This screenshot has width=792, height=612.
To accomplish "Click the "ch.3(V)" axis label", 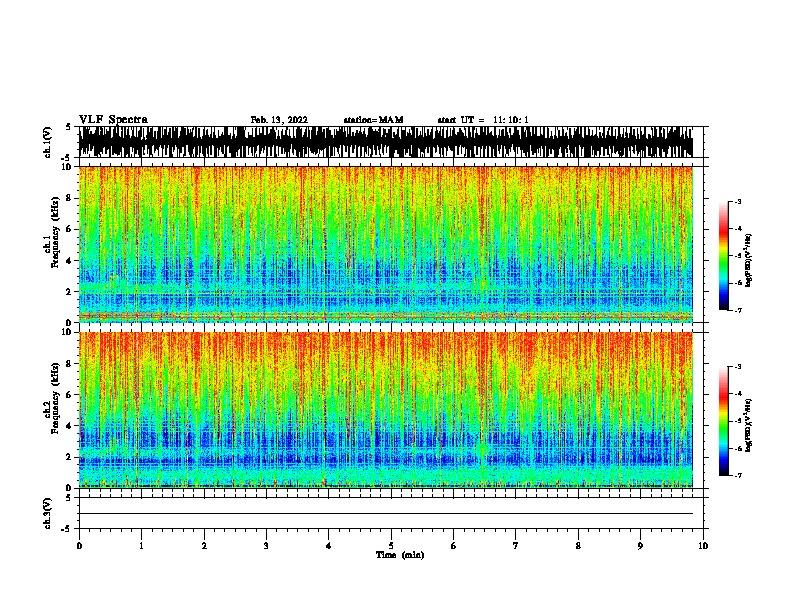I will pos(47,513).
